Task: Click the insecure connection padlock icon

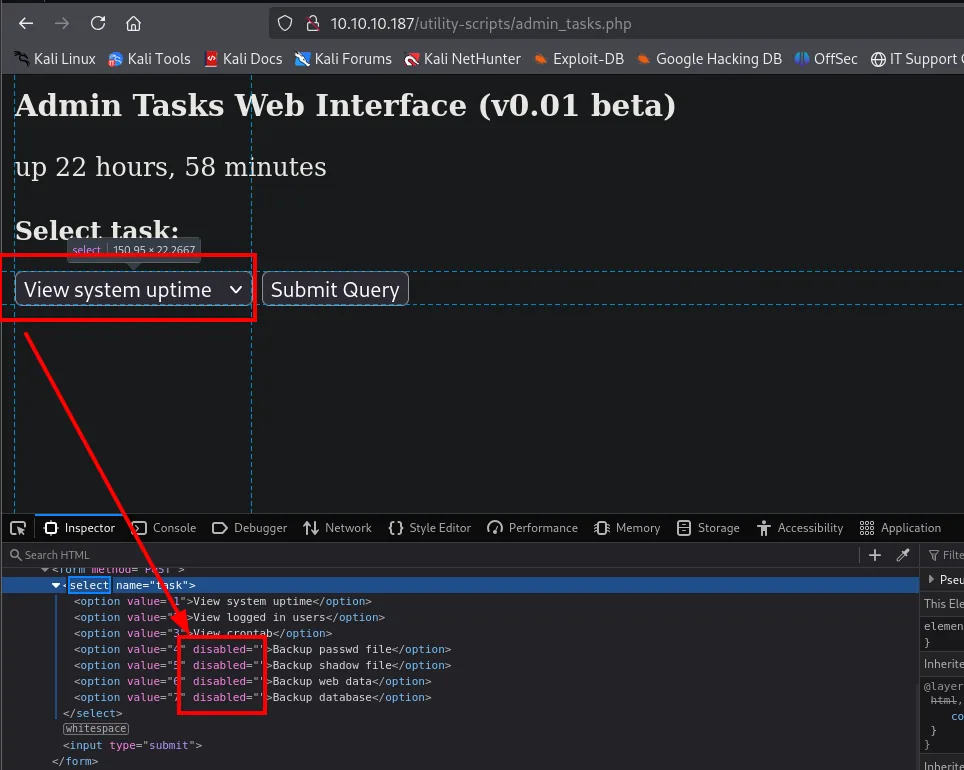Action: pyautogui.click(x=313, y=23)
